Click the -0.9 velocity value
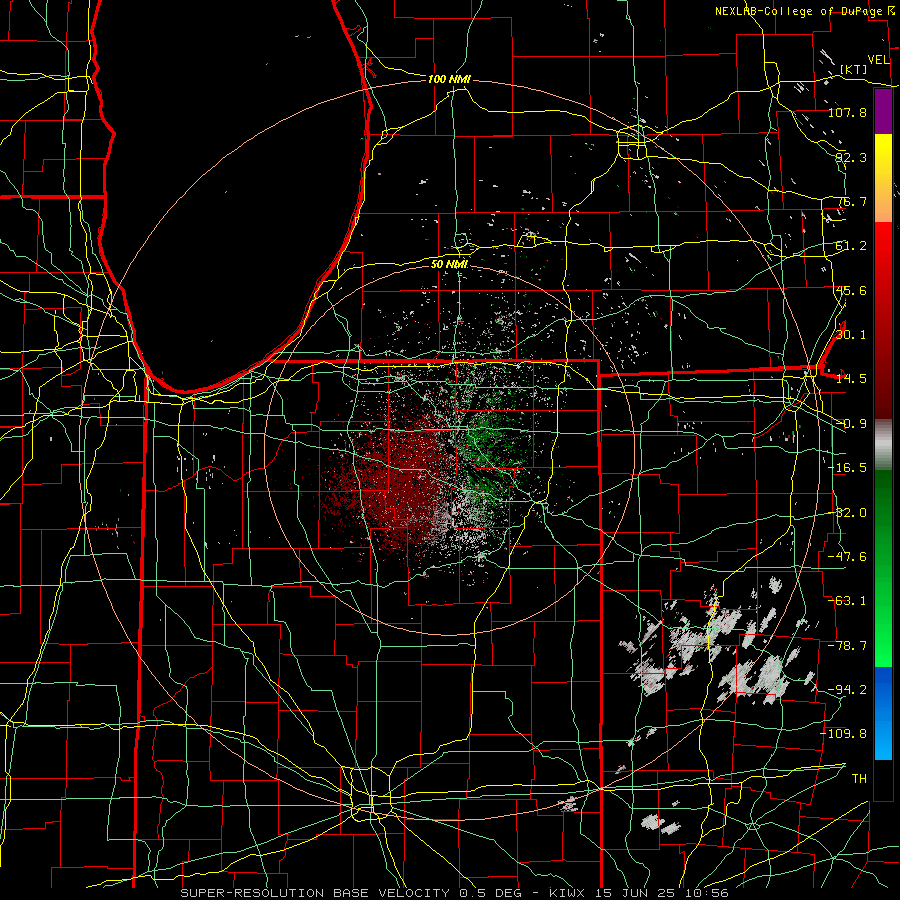Screen dimensions: 900x900 (x=851, y=424)
